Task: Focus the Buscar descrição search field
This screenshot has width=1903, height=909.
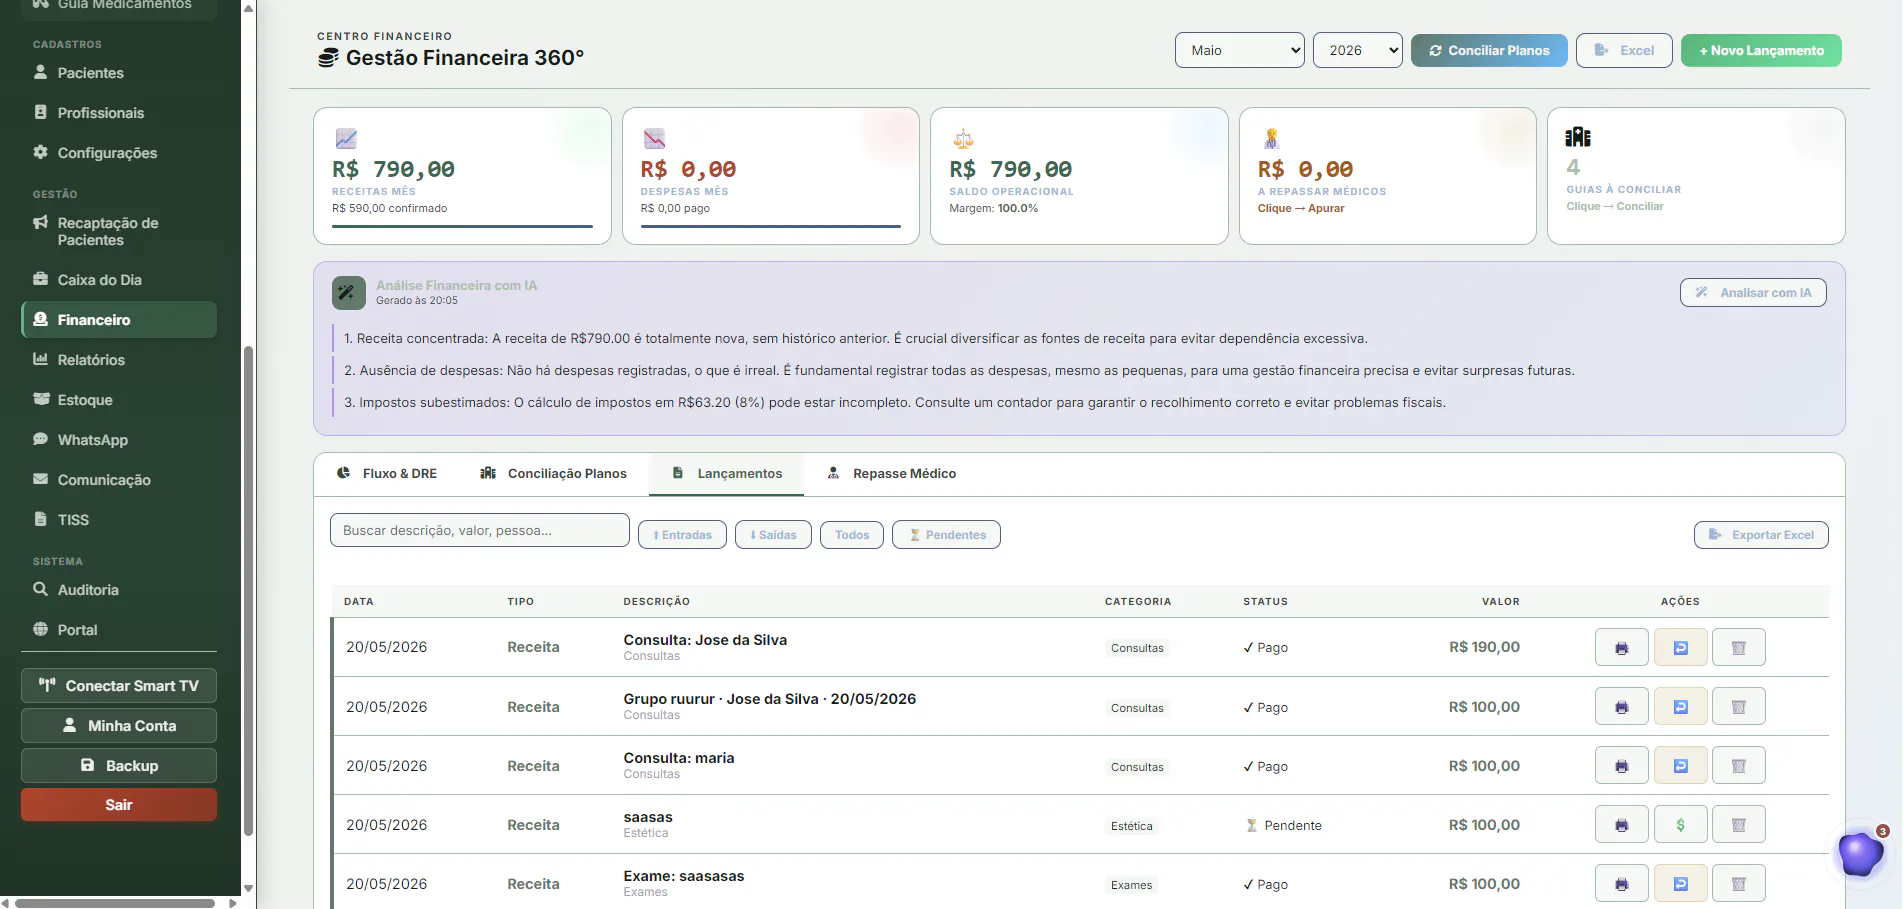Action: [x=480, y=531]
